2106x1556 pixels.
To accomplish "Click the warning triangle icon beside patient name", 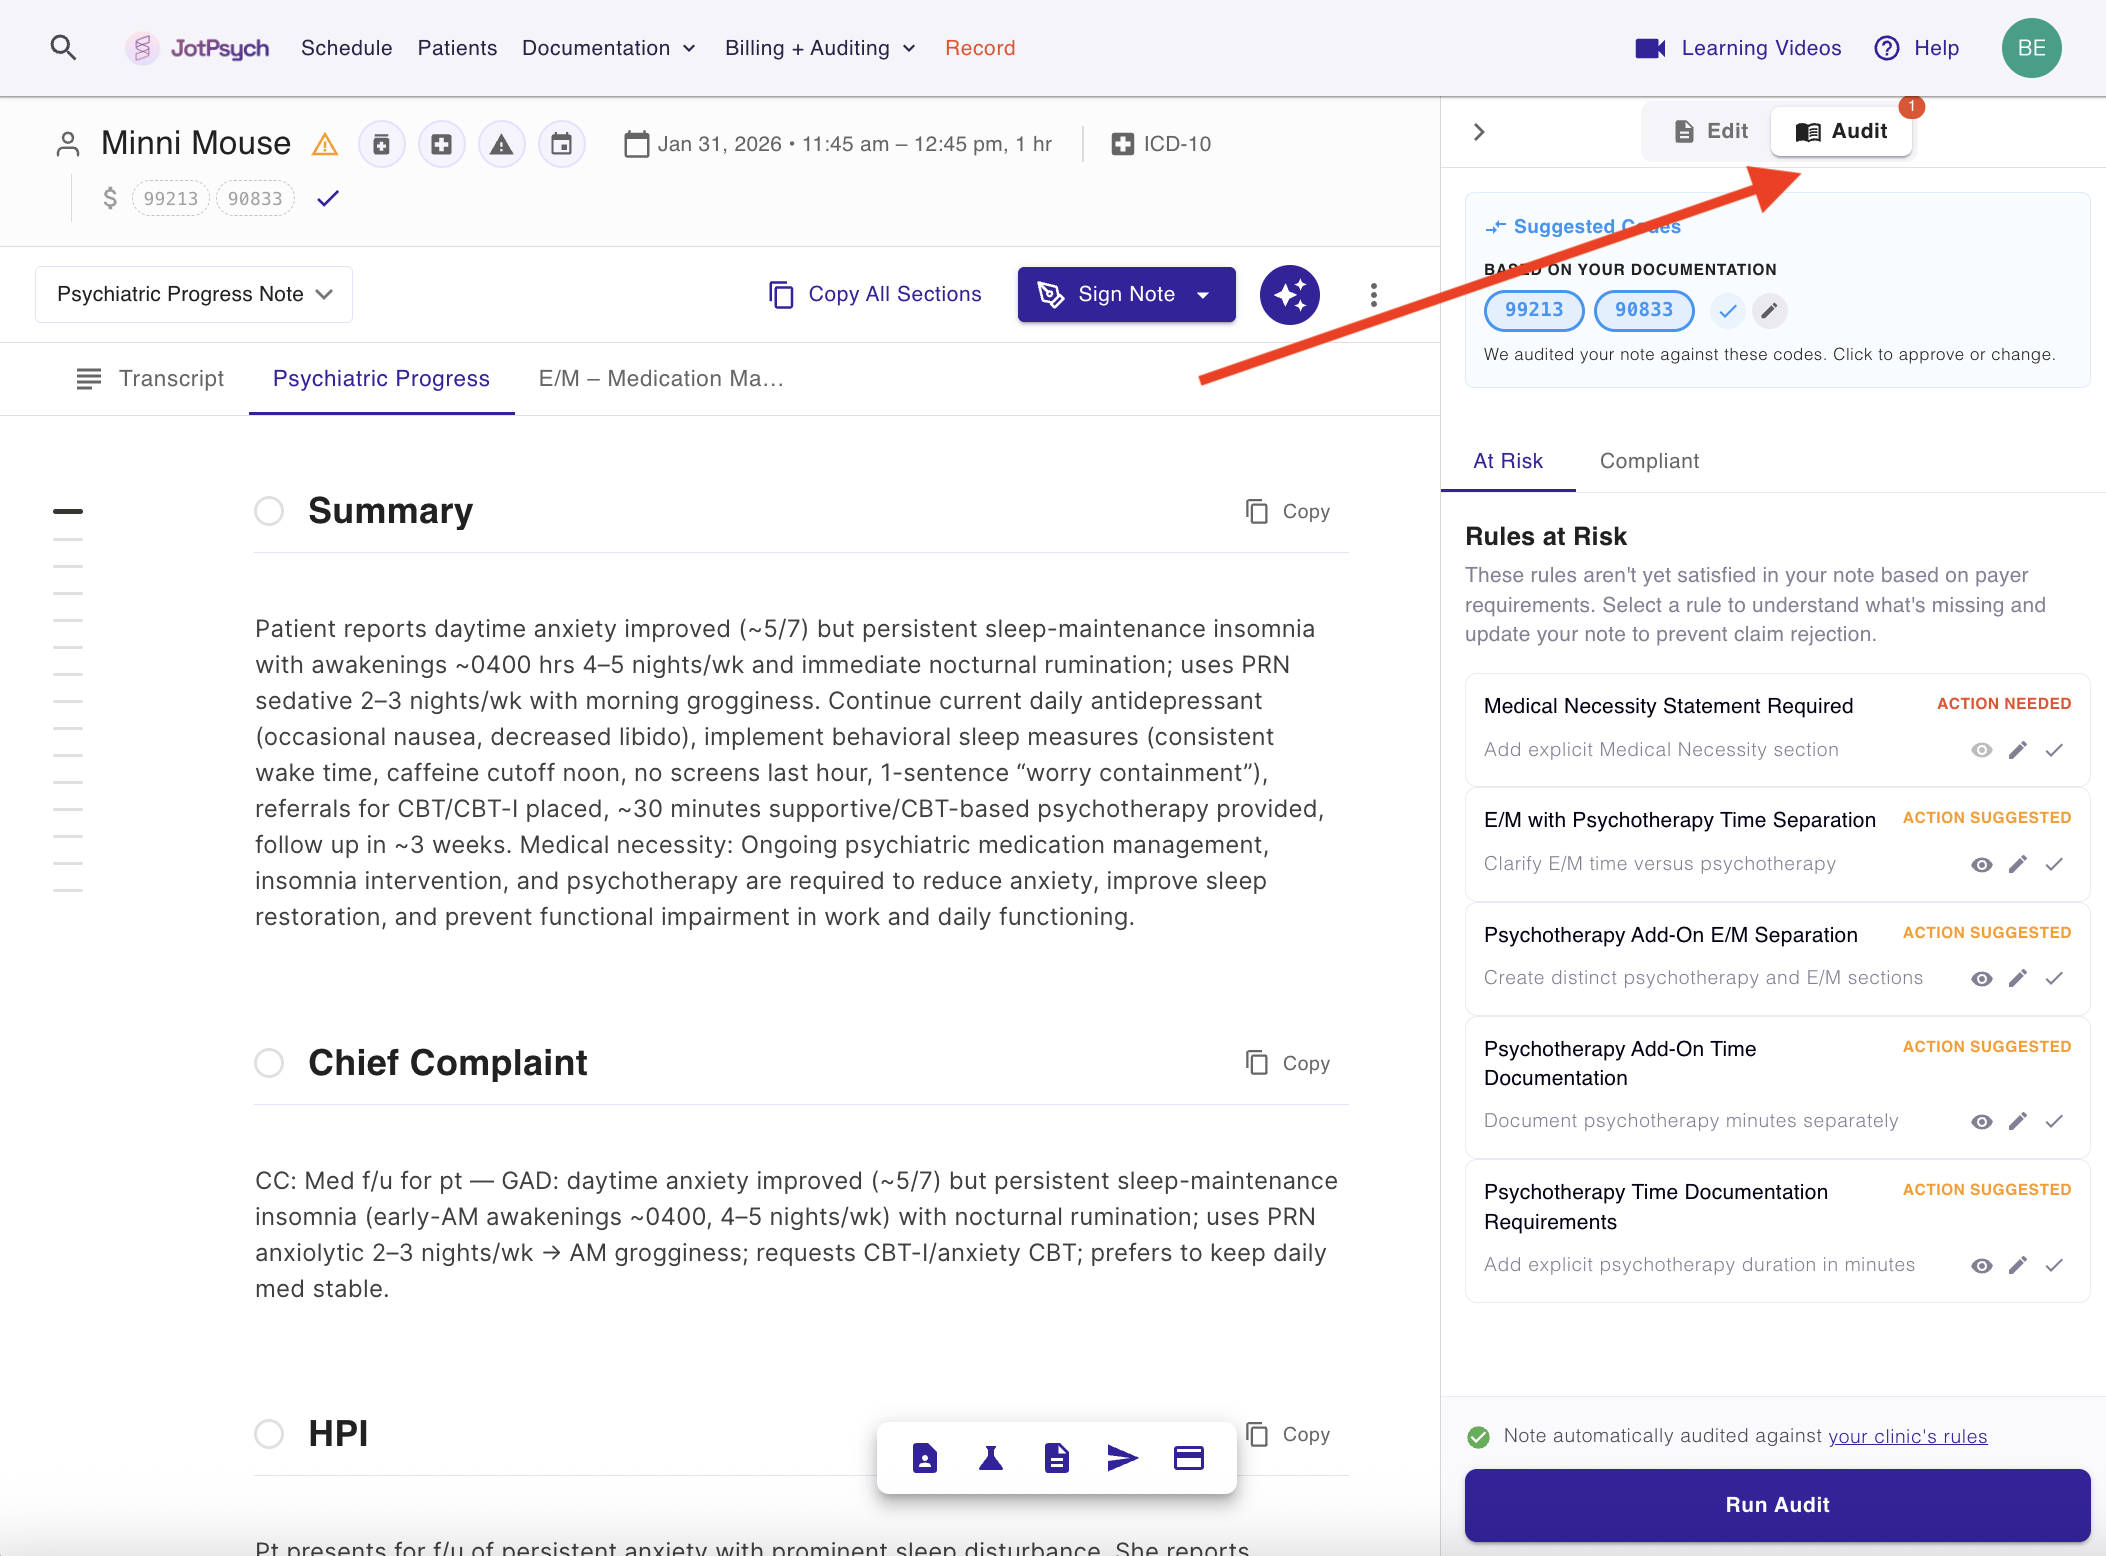I will point(325,145).
